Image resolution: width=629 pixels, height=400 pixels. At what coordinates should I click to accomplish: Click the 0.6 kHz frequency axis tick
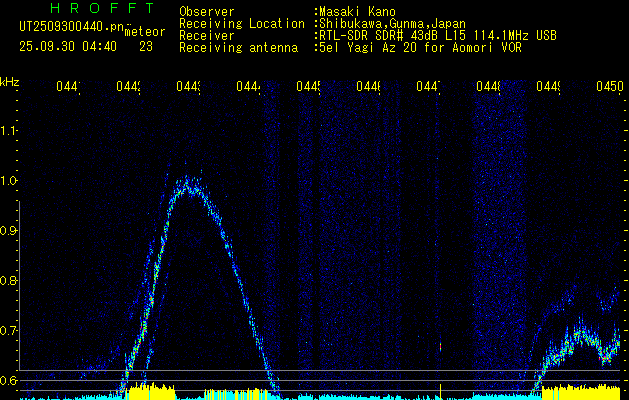(x=9, y=380)
